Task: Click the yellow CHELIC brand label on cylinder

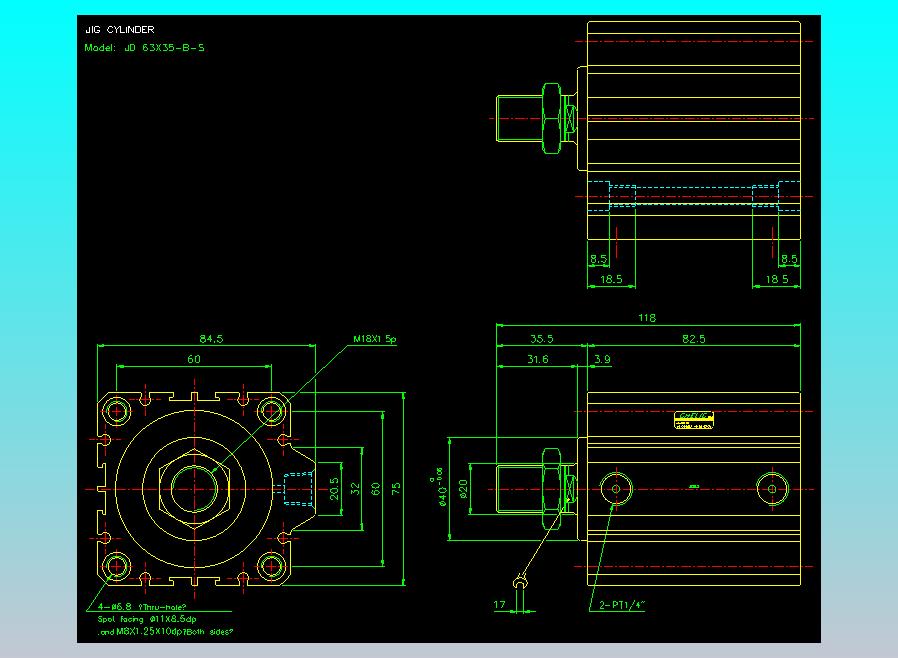Action: pyautogui.click(x=694, y=419)
